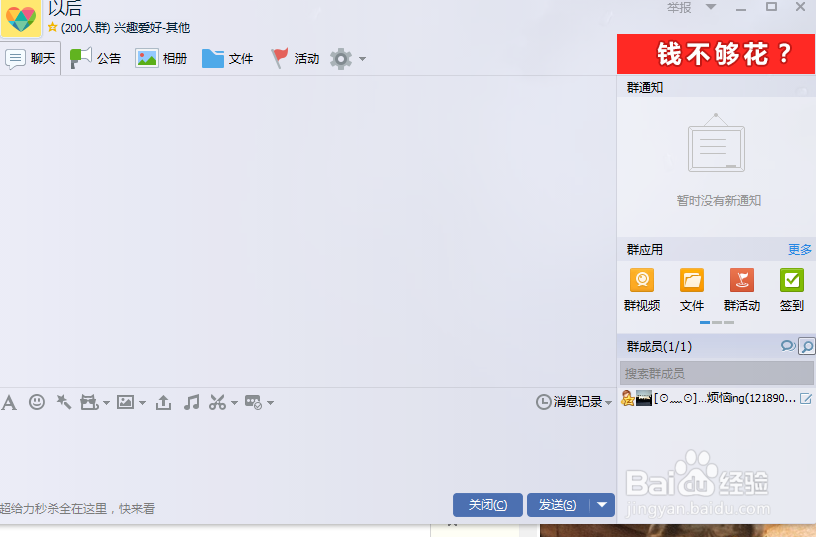
Task: Minimize the group chat window
Action: click(741, 8)
